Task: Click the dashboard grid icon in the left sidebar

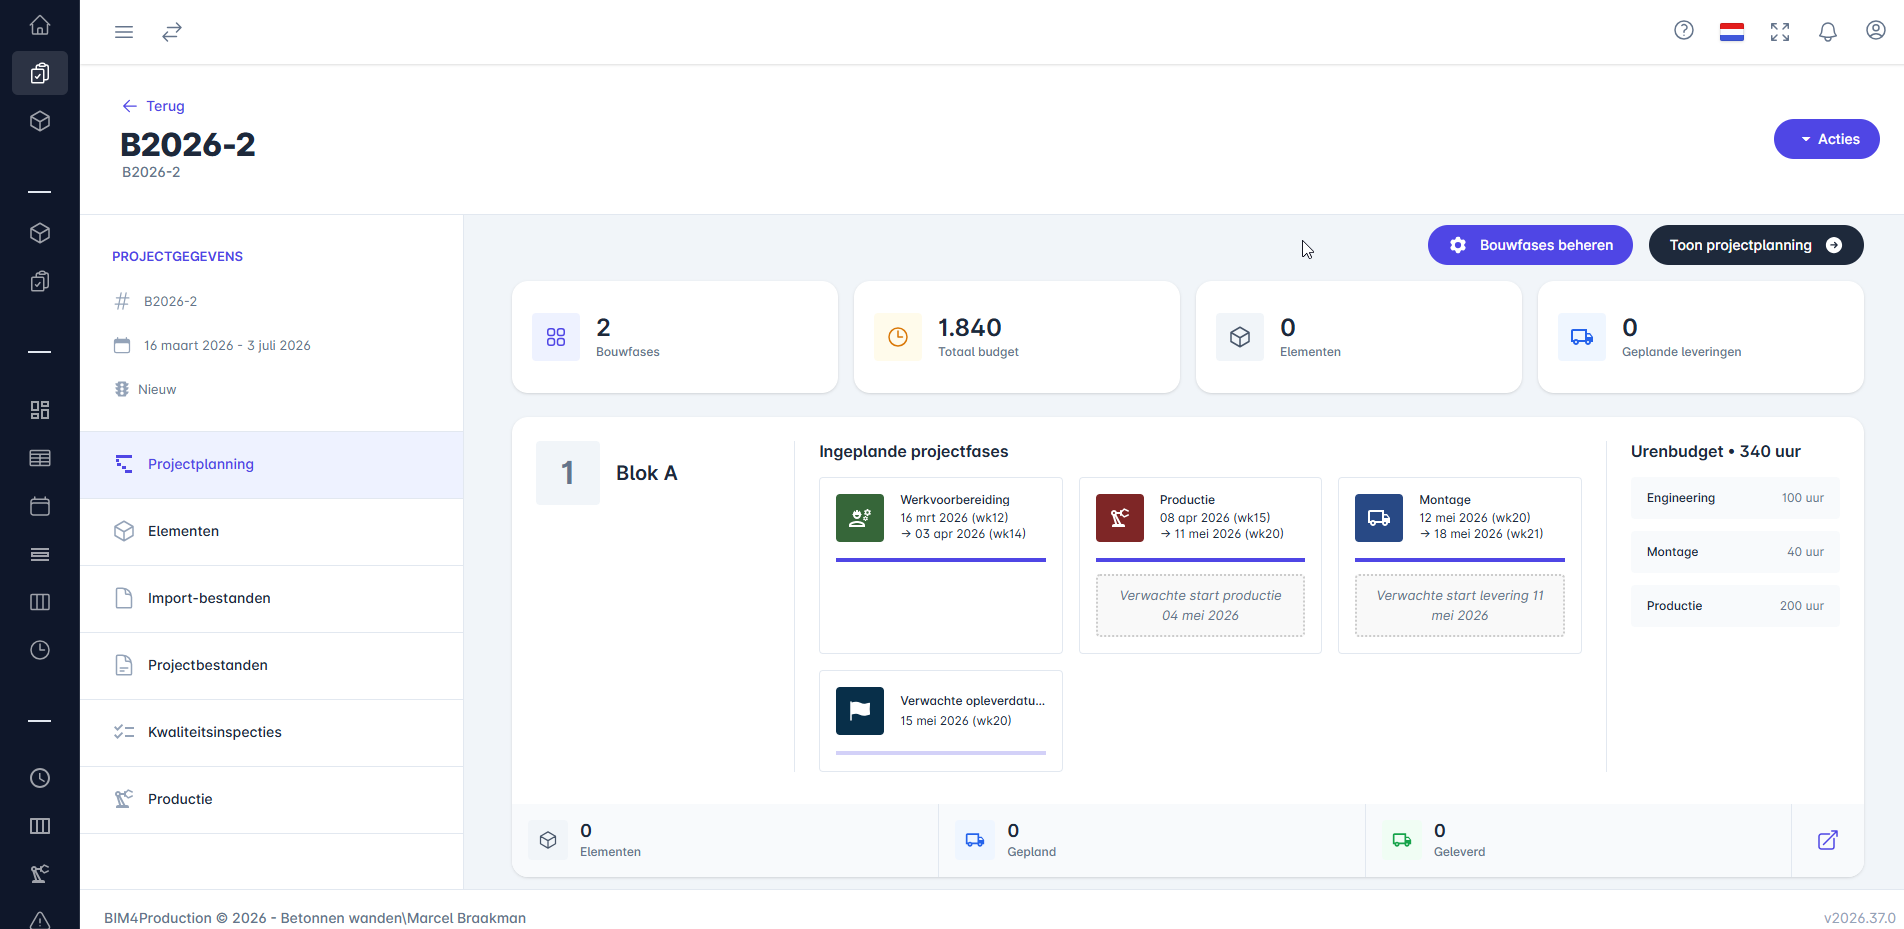Action: 40,410
